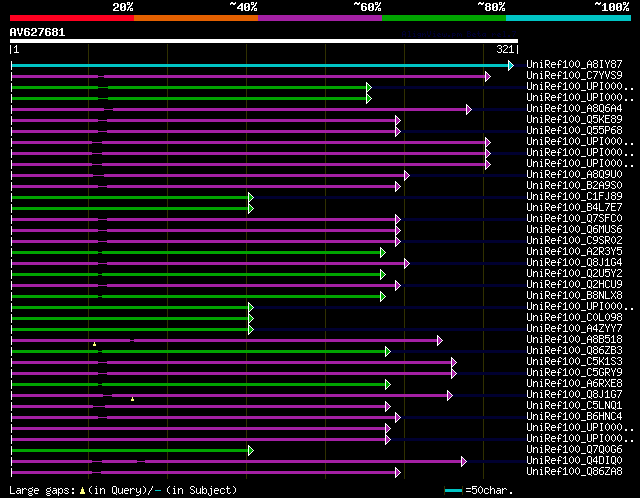Viewport: 640px width, 498px height.
Task: Click the UniRef100_Q8J1G4 hit name
Action: coord(574,263)
